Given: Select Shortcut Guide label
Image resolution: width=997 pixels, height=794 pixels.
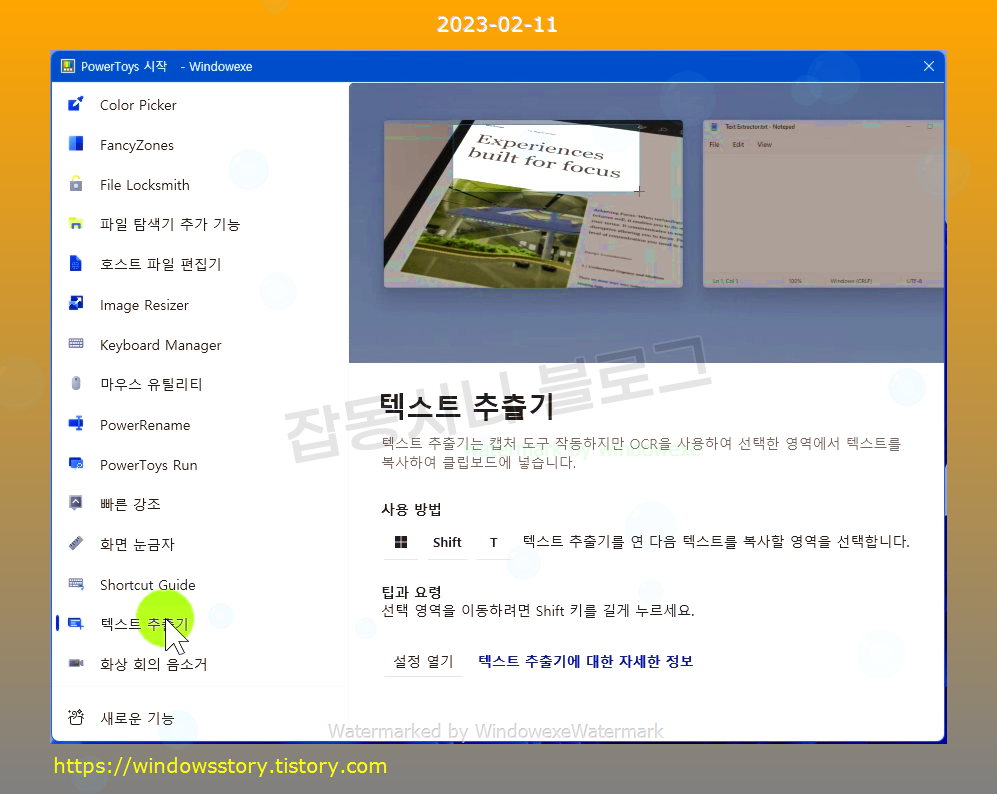Looking at the screenshot, I should pos(148,585).
